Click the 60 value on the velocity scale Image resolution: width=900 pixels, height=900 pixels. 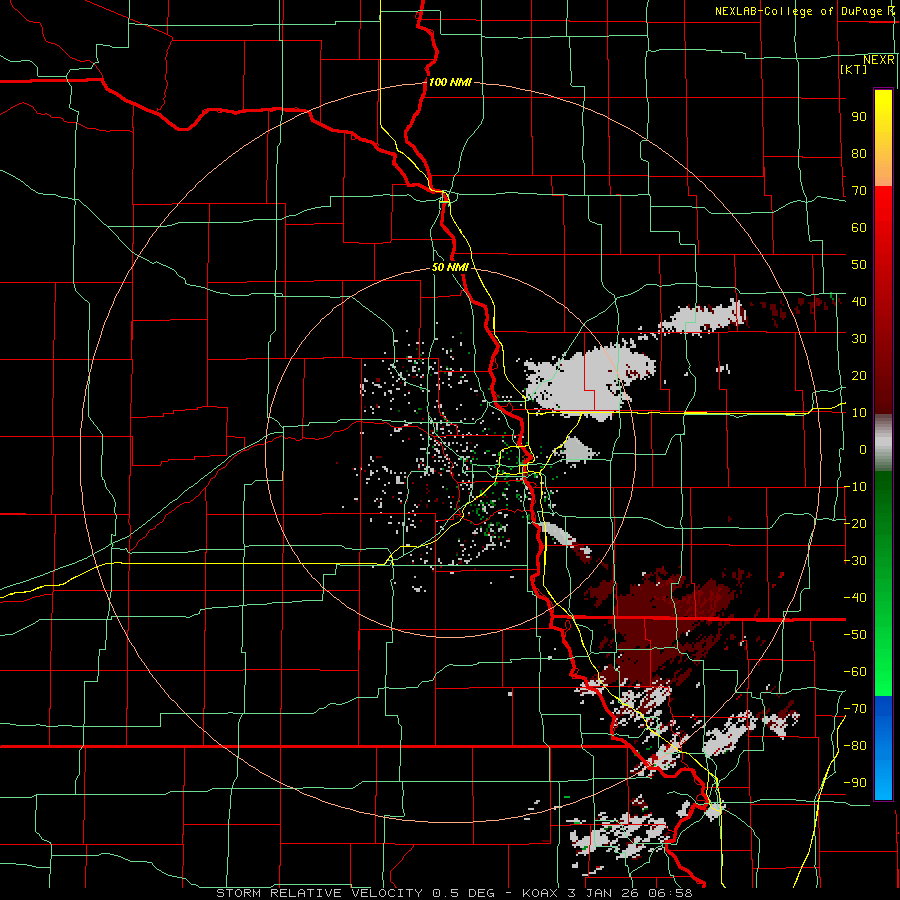pos(859,227)
